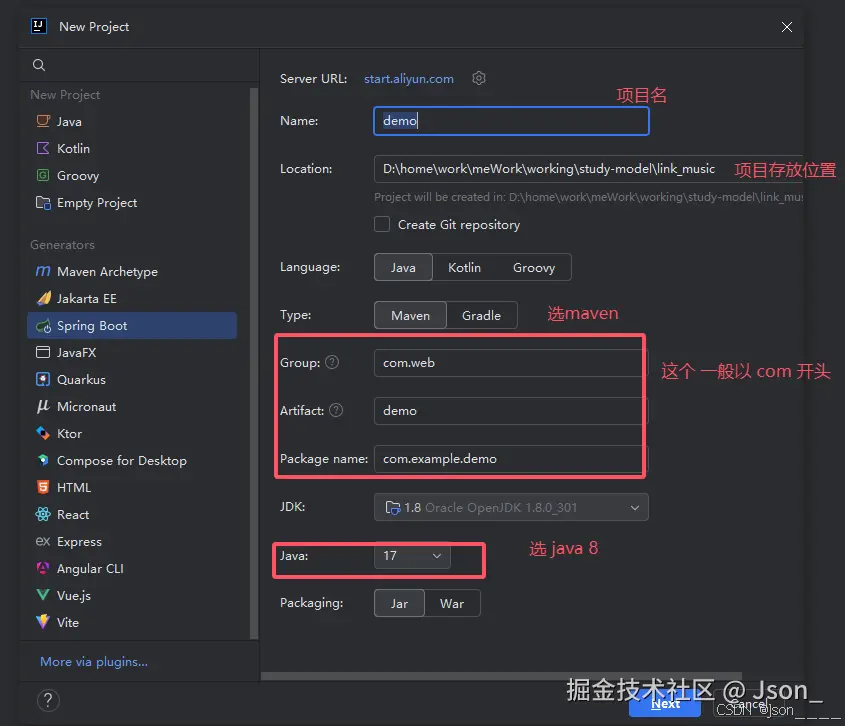
Task: Click the Java coffee cup icon
Action: pyautogui.click(x=43, y=121)
